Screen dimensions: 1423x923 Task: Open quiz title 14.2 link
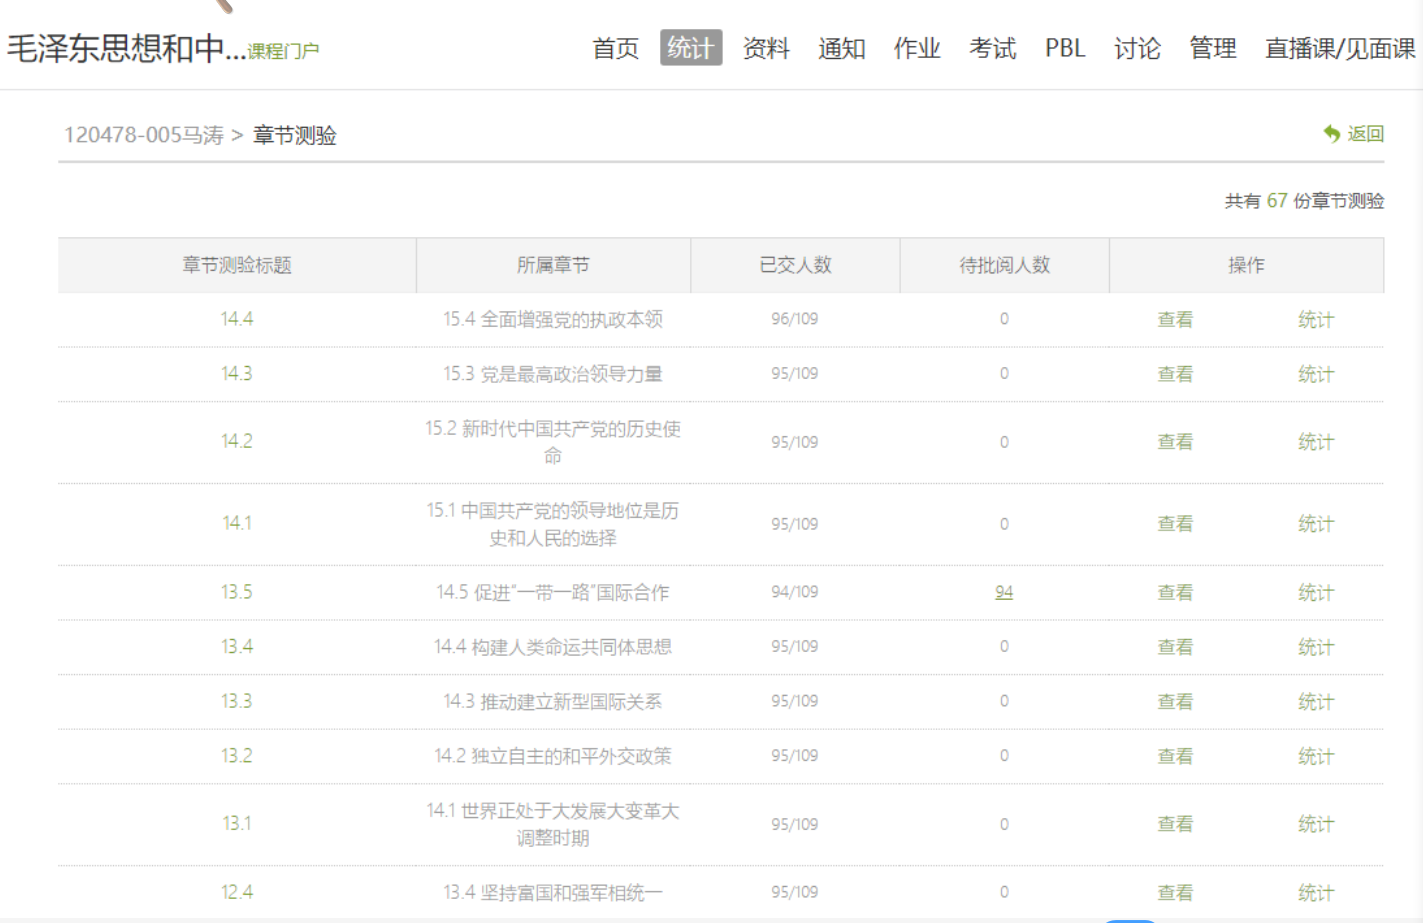237,442
